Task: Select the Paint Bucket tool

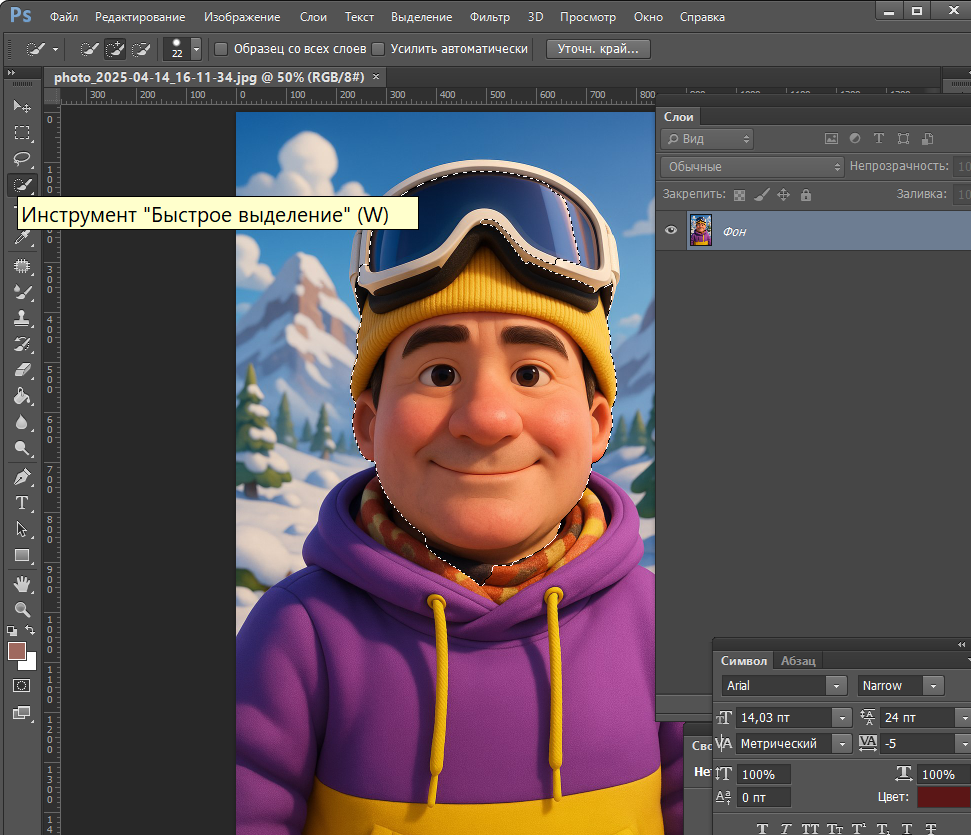Action: click(x=22, y=396)
